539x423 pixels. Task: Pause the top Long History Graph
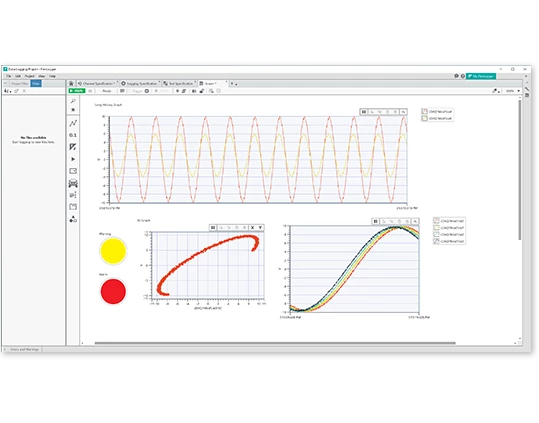point(364,112)
